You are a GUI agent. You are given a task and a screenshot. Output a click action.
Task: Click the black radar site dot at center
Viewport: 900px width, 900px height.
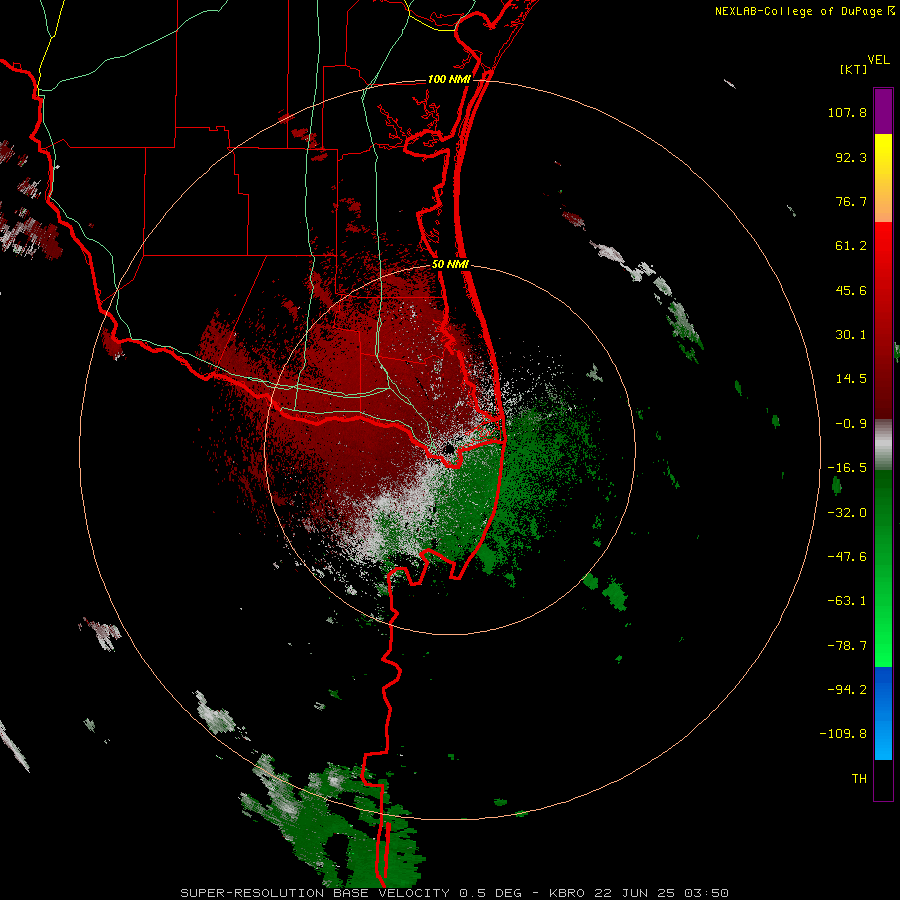click(x=448, y=448)
